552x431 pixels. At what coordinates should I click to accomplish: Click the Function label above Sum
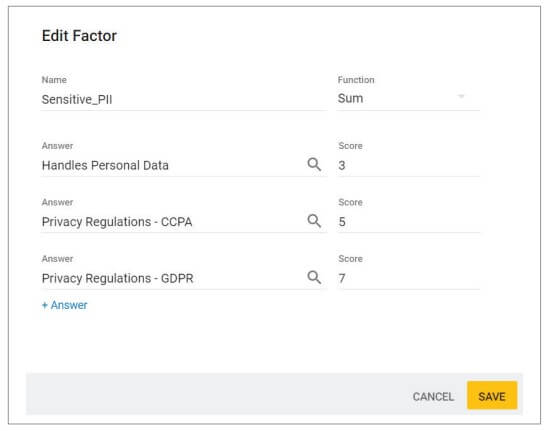coord(356,80)
